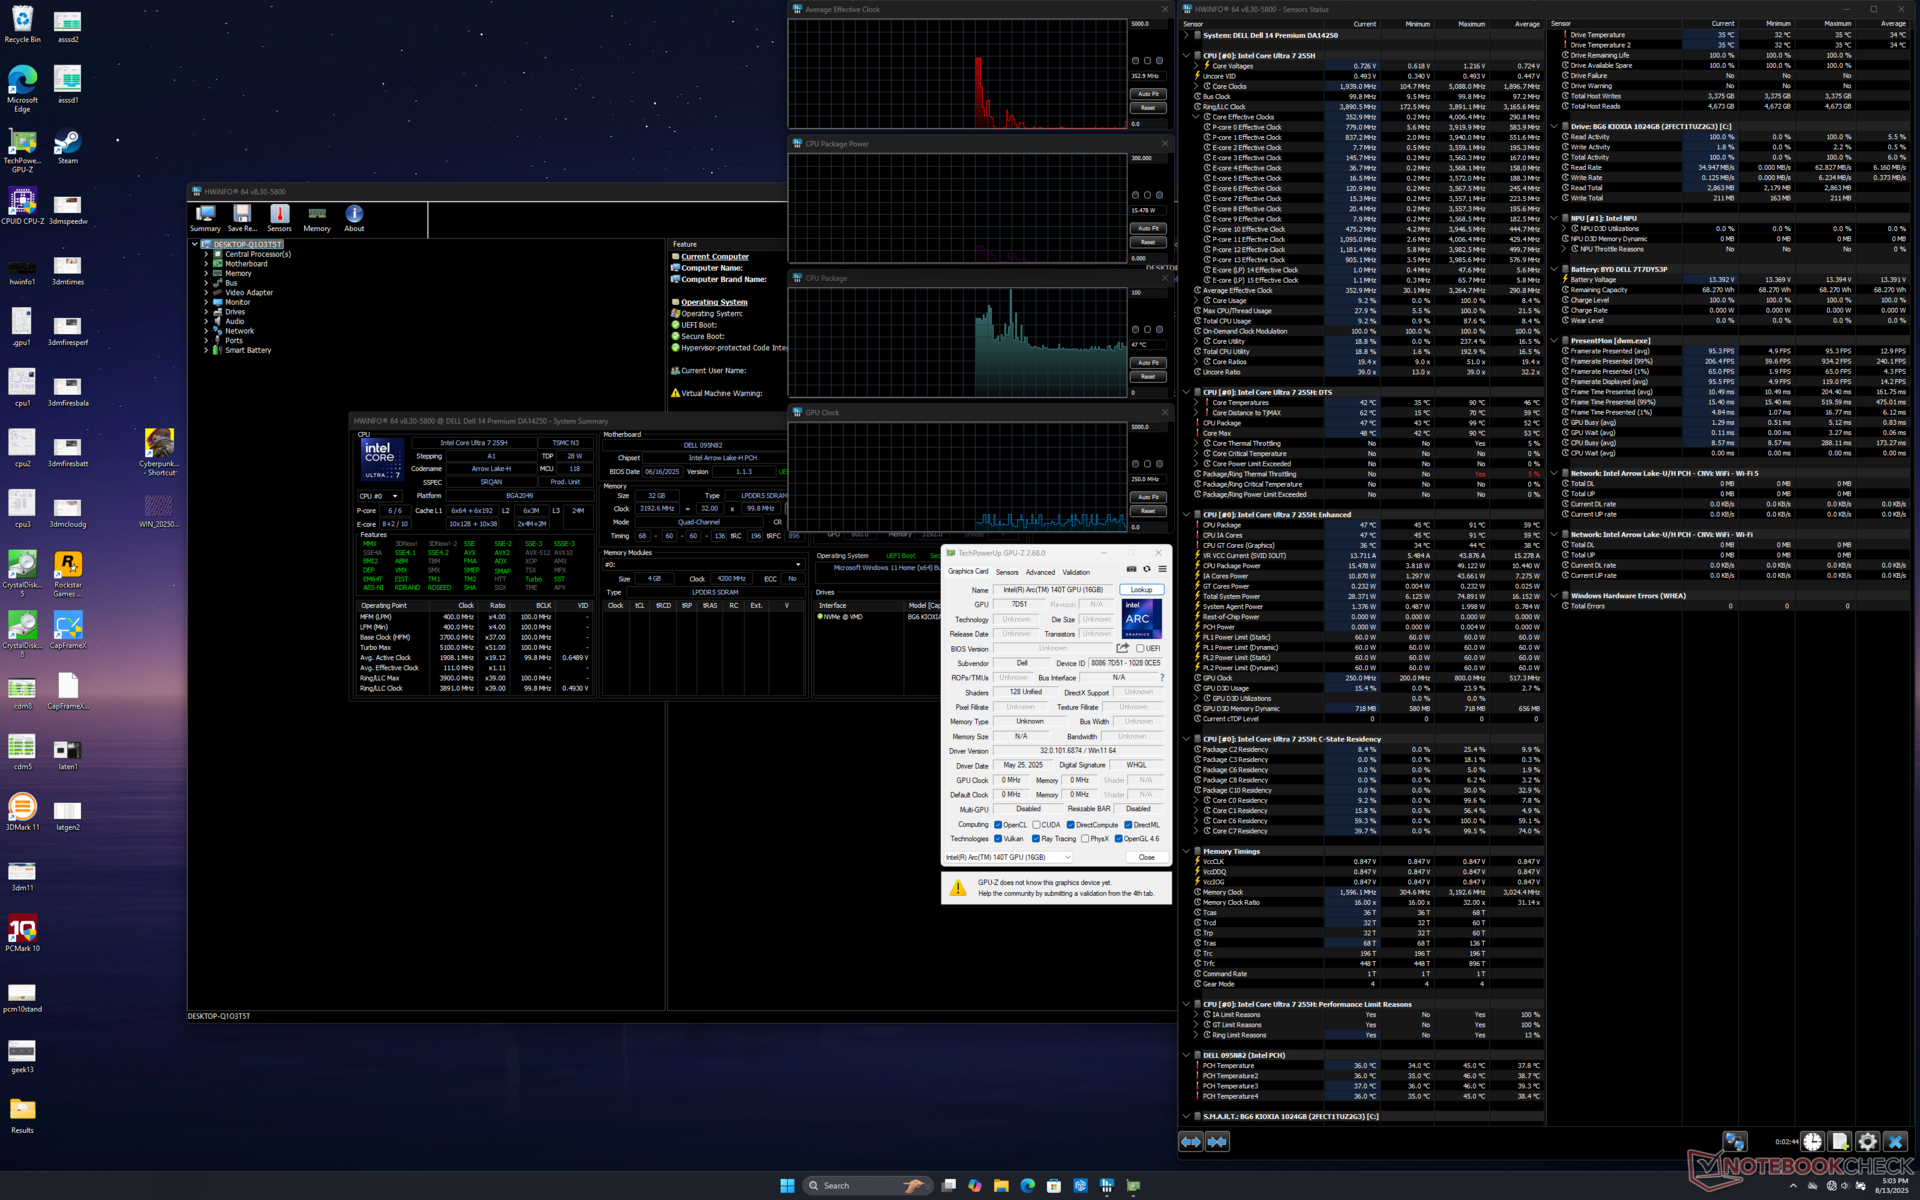1920x1200 pixels.
Task: Click Memory icon in HWiNFO toolbar
Action: pyautogui.click(x=317, y=218)
